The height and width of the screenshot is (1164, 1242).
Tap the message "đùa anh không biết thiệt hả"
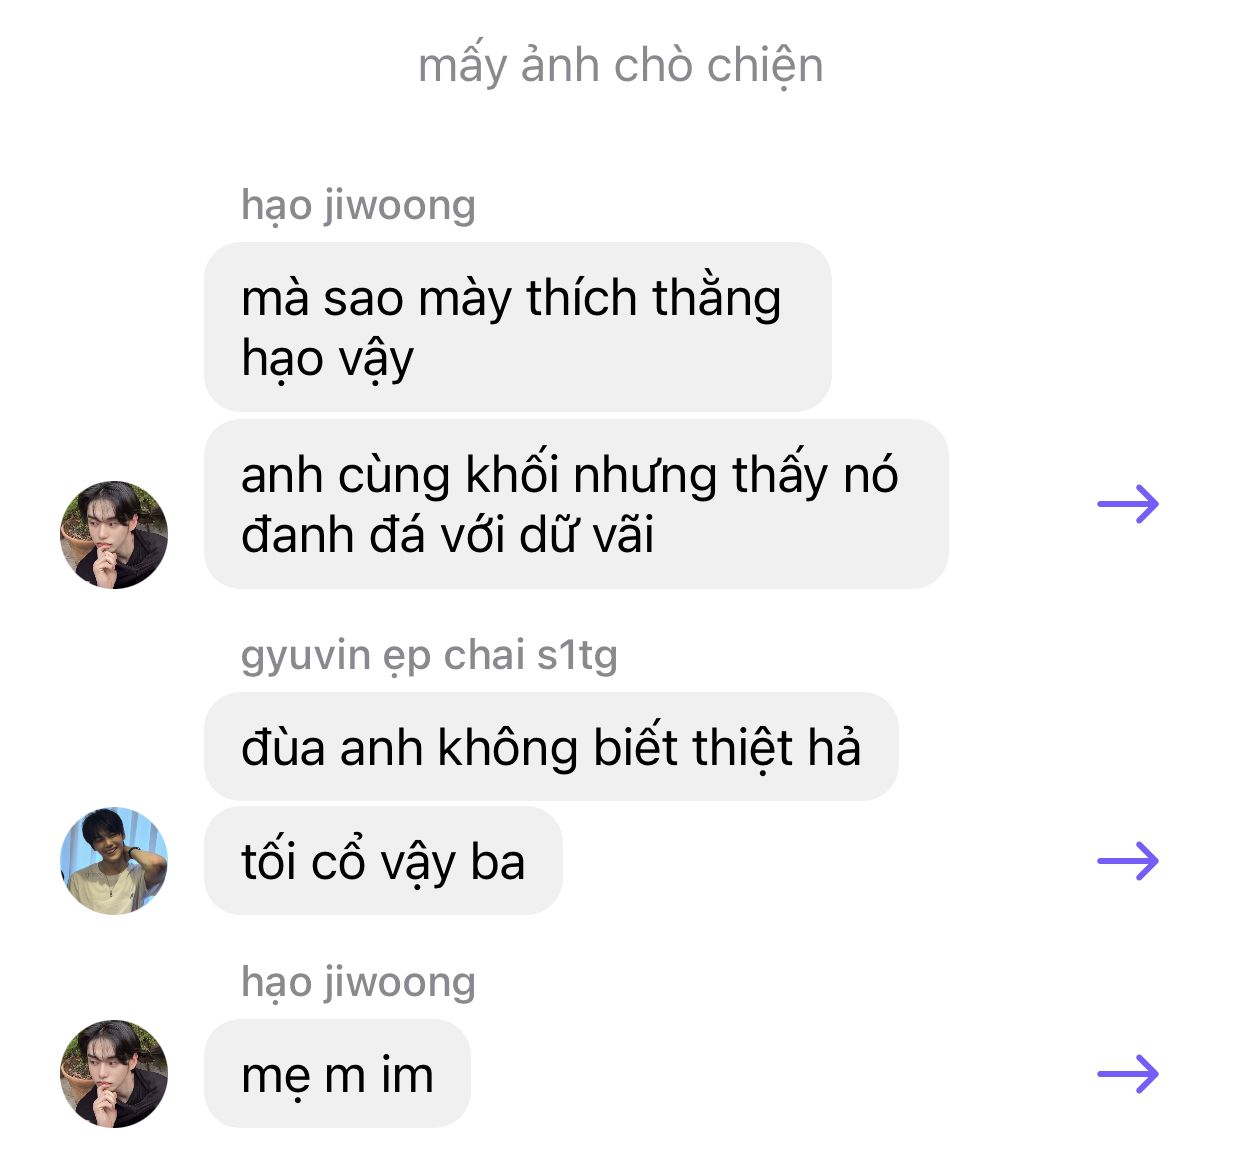(x=551, y=747)
